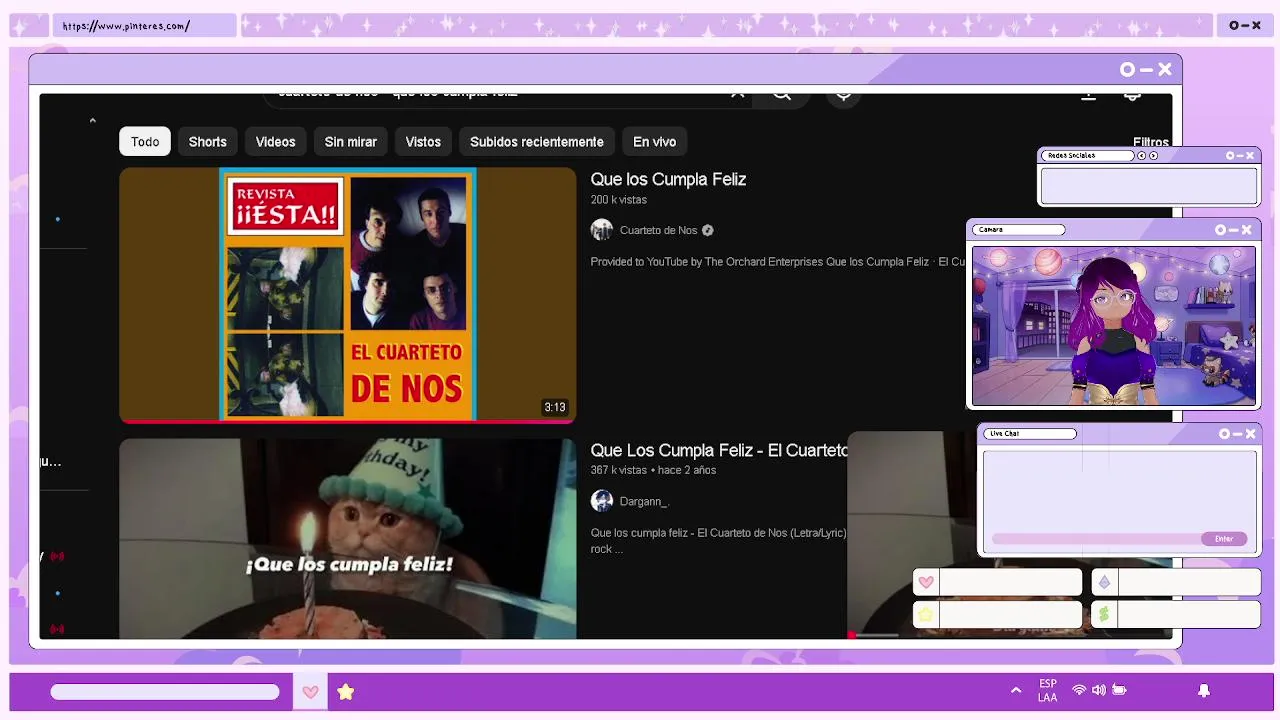Click the Camara avatar view
This screenshot has height=720, width=1280.
click(x=1113, y=326)
